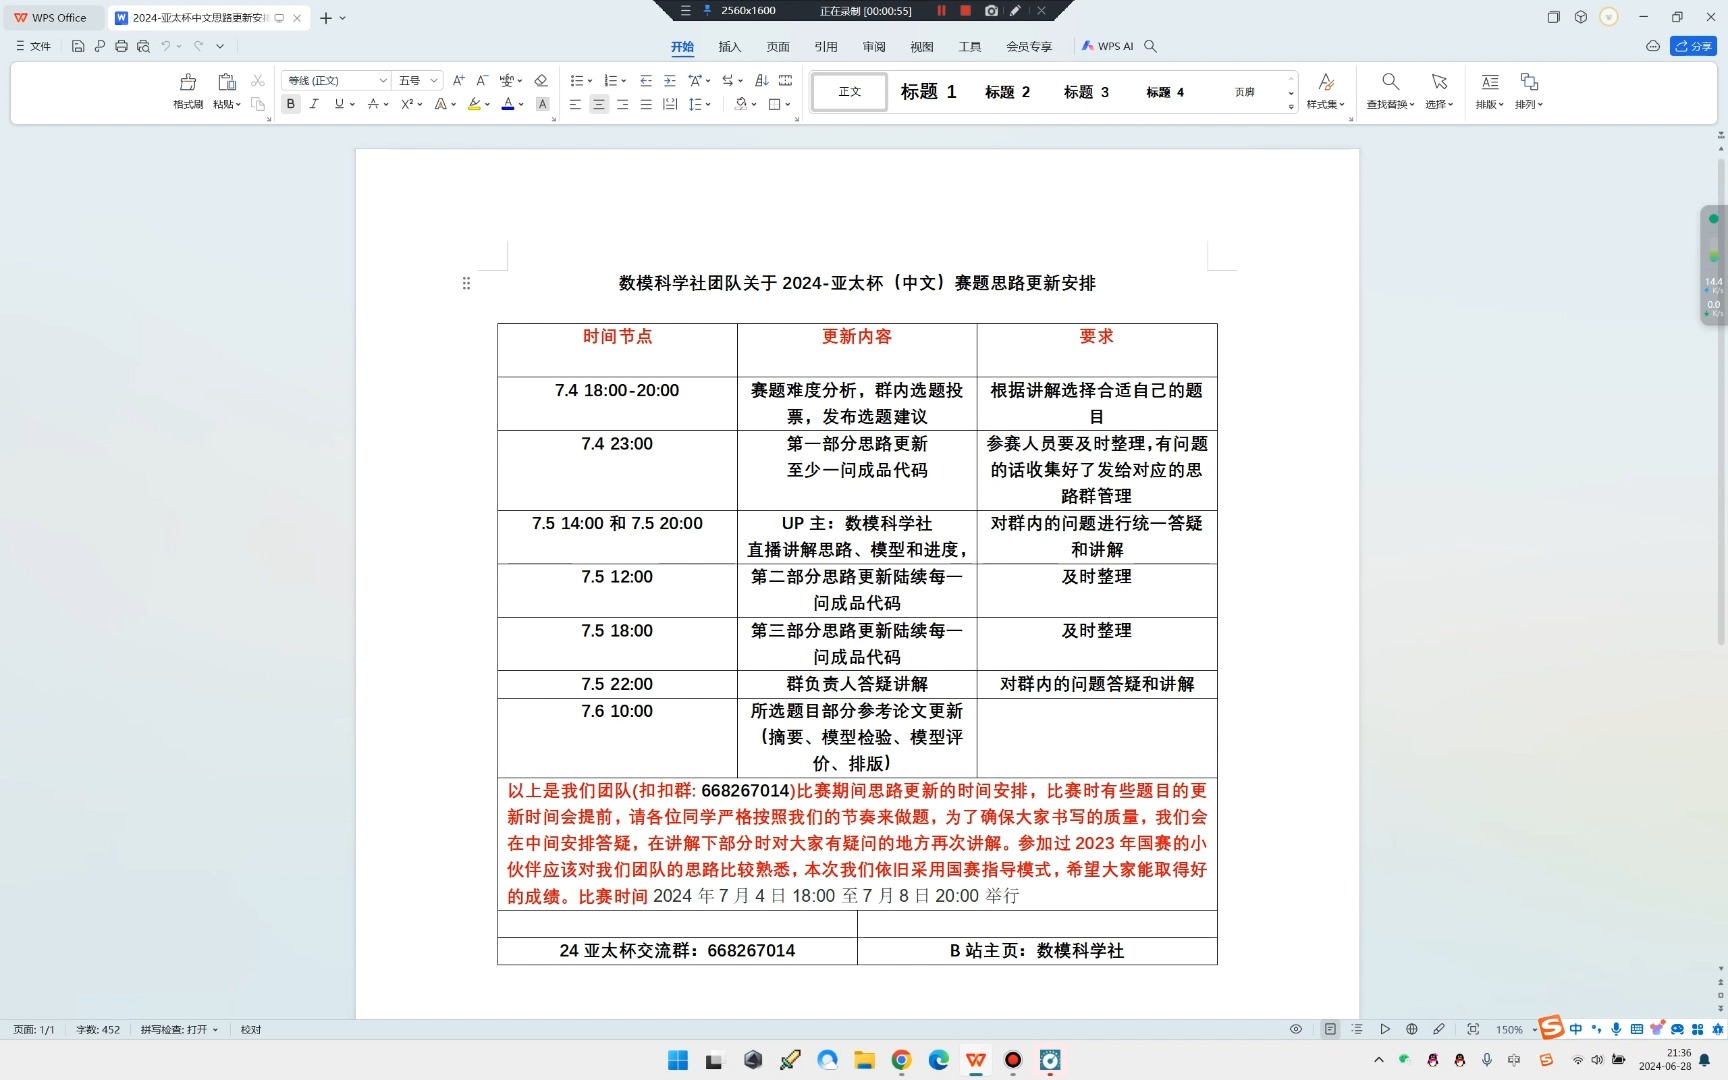Click the web layout globe icon in status bar
Screen dimensions: 1728x1080
(x=1412, y=1029)
